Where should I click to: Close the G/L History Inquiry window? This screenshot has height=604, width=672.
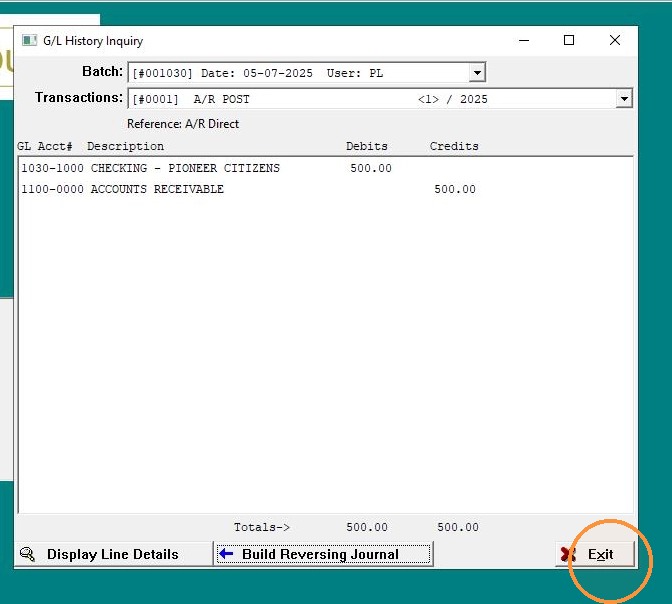615,40
